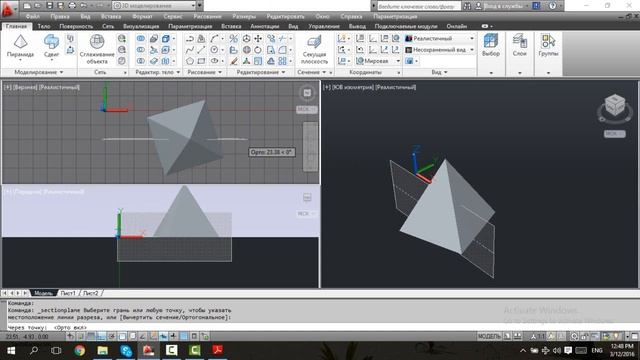Switch to the Лист1 layout tab

pyautogui.click(x=68, y=293)
